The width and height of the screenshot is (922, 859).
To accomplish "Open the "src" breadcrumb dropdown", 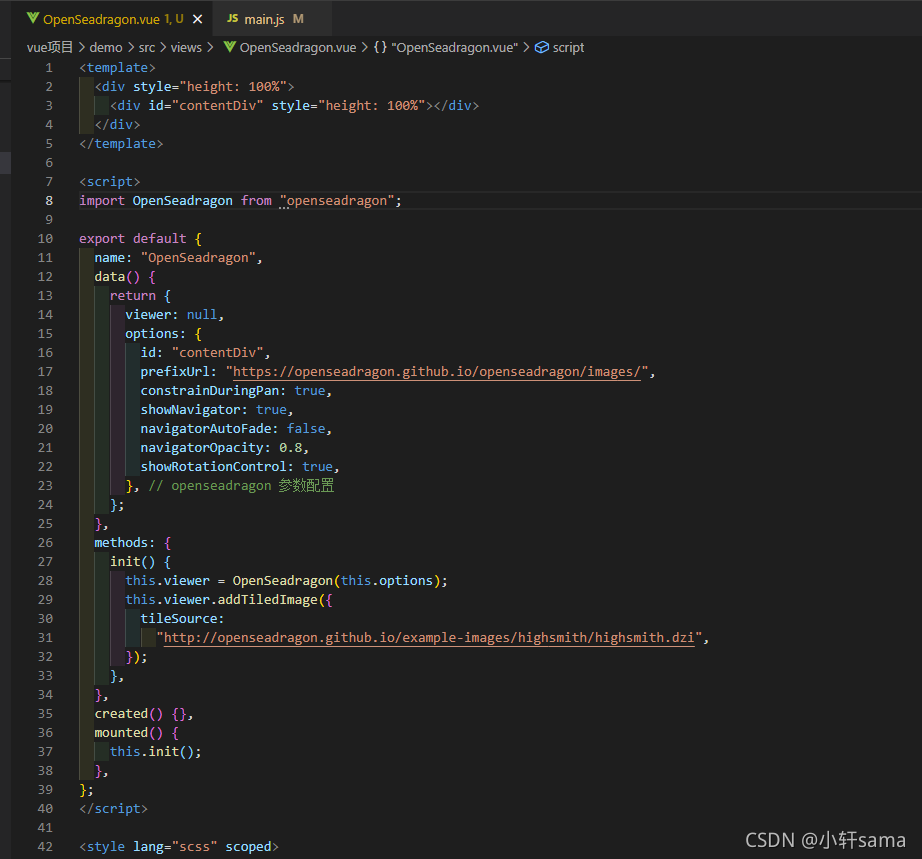I will click(x=147, y=47).
